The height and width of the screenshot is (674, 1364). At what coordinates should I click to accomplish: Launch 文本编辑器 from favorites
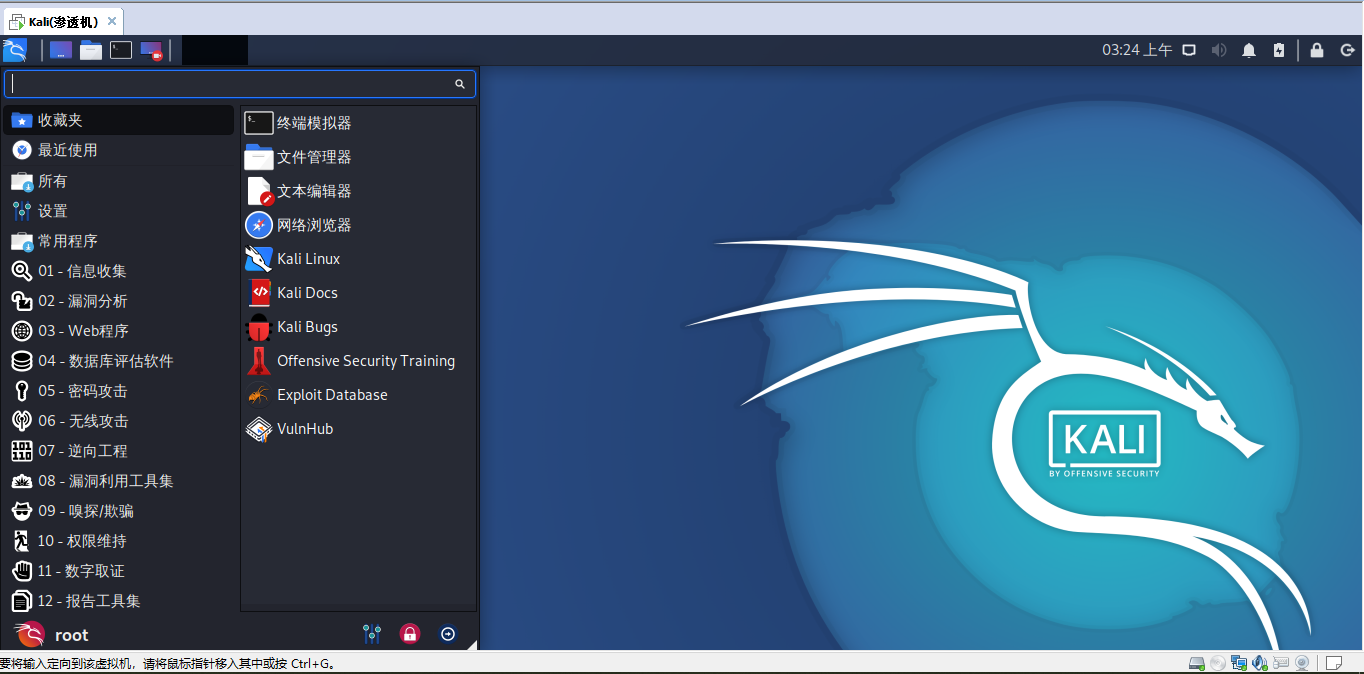click(x=358, y=191)
